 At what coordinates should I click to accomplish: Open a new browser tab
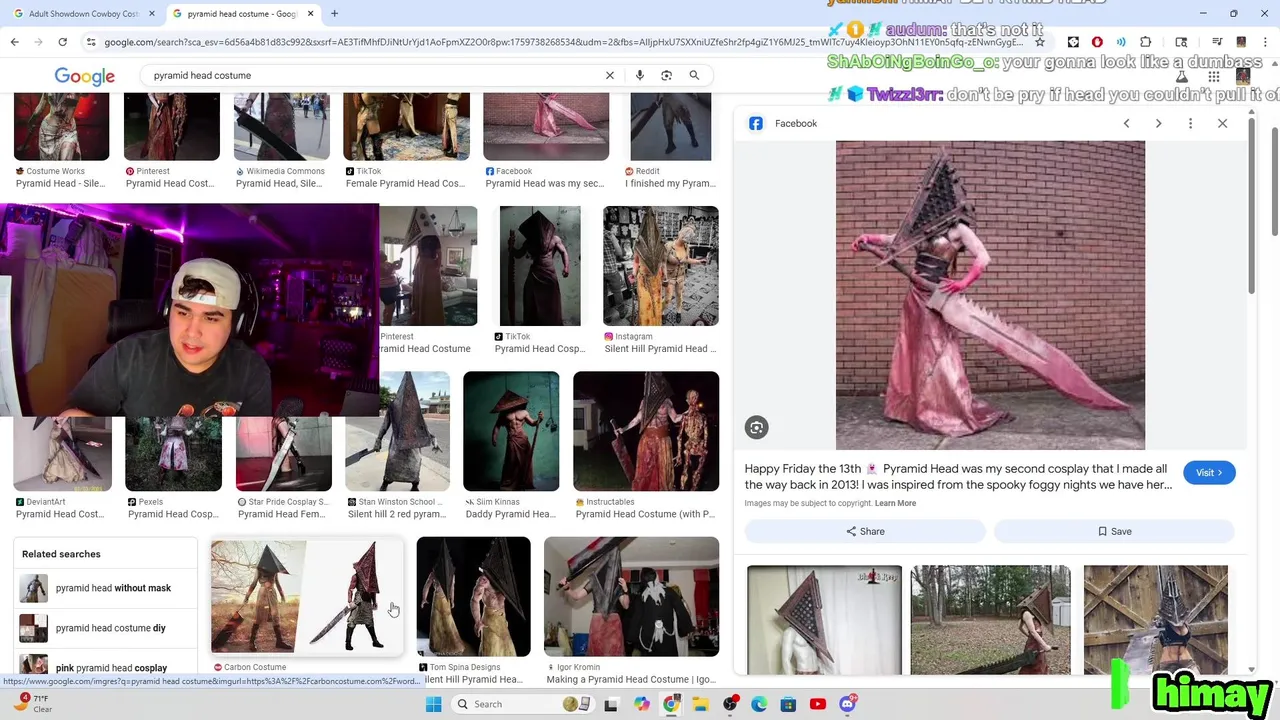[334, 14]
